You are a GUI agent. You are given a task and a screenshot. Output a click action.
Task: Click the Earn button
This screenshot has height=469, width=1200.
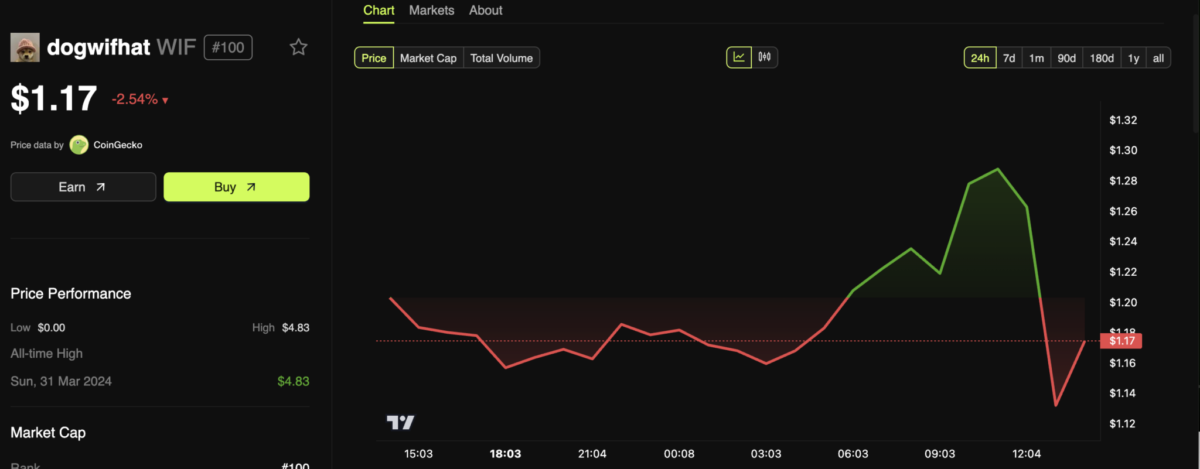(x=83, y=187)
